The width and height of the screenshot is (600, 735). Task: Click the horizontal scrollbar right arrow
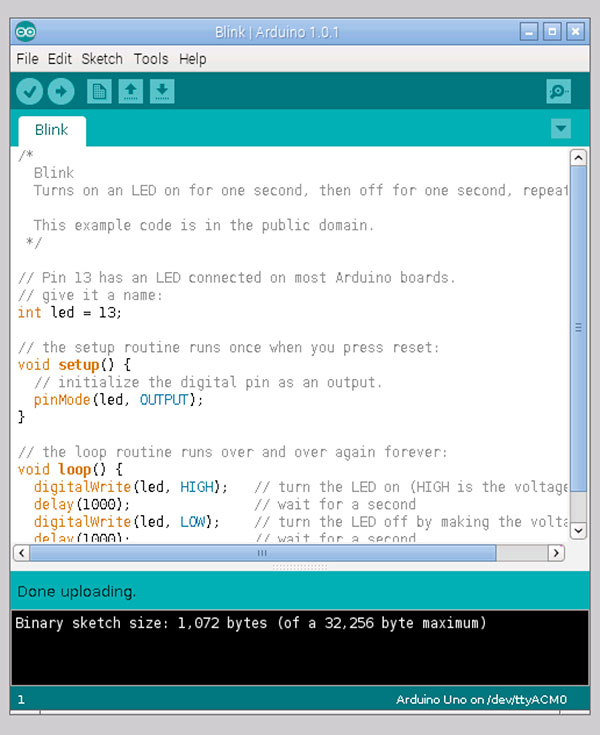(556, 553)
